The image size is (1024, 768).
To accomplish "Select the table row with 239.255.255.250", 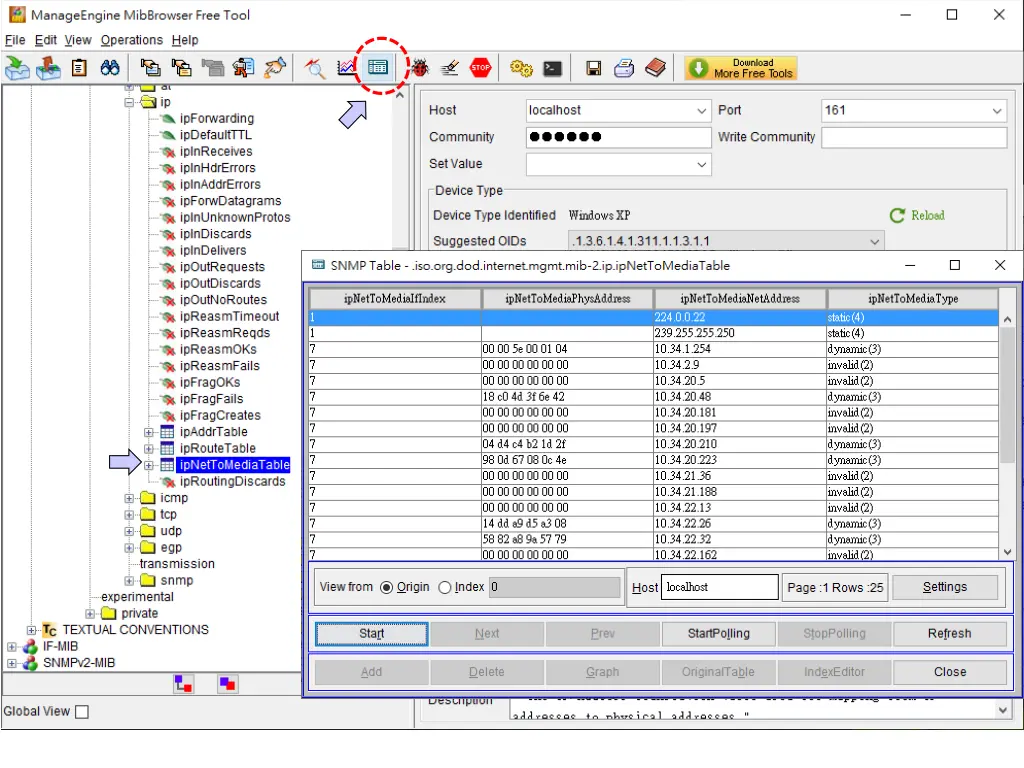I will click(x=653, y=333).
